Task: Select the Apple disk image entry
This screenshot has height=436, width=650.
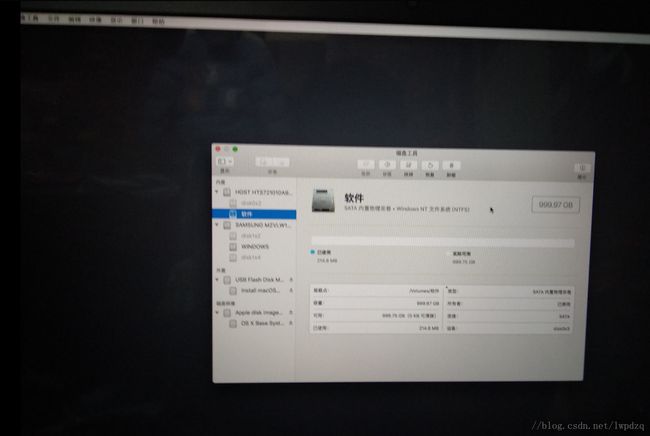Action: pyautogui.click(x=254, y=312)
